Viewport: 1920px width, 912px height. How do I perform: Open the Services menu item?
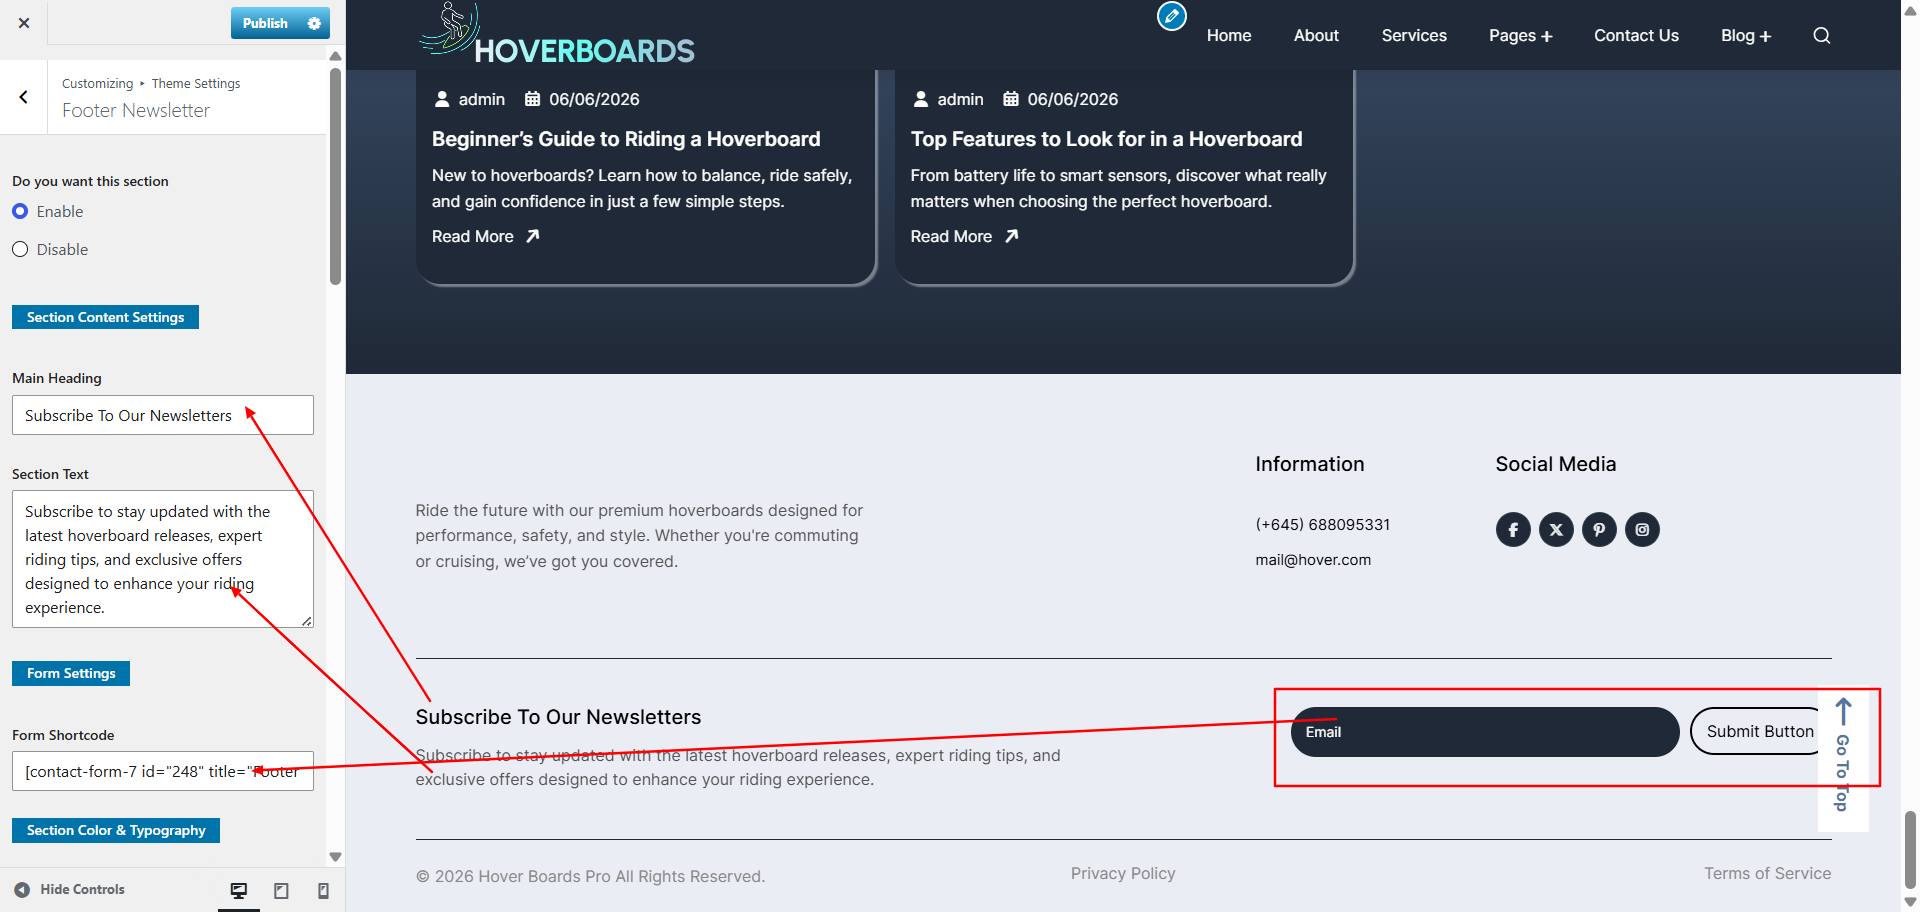click(1414, 35)
